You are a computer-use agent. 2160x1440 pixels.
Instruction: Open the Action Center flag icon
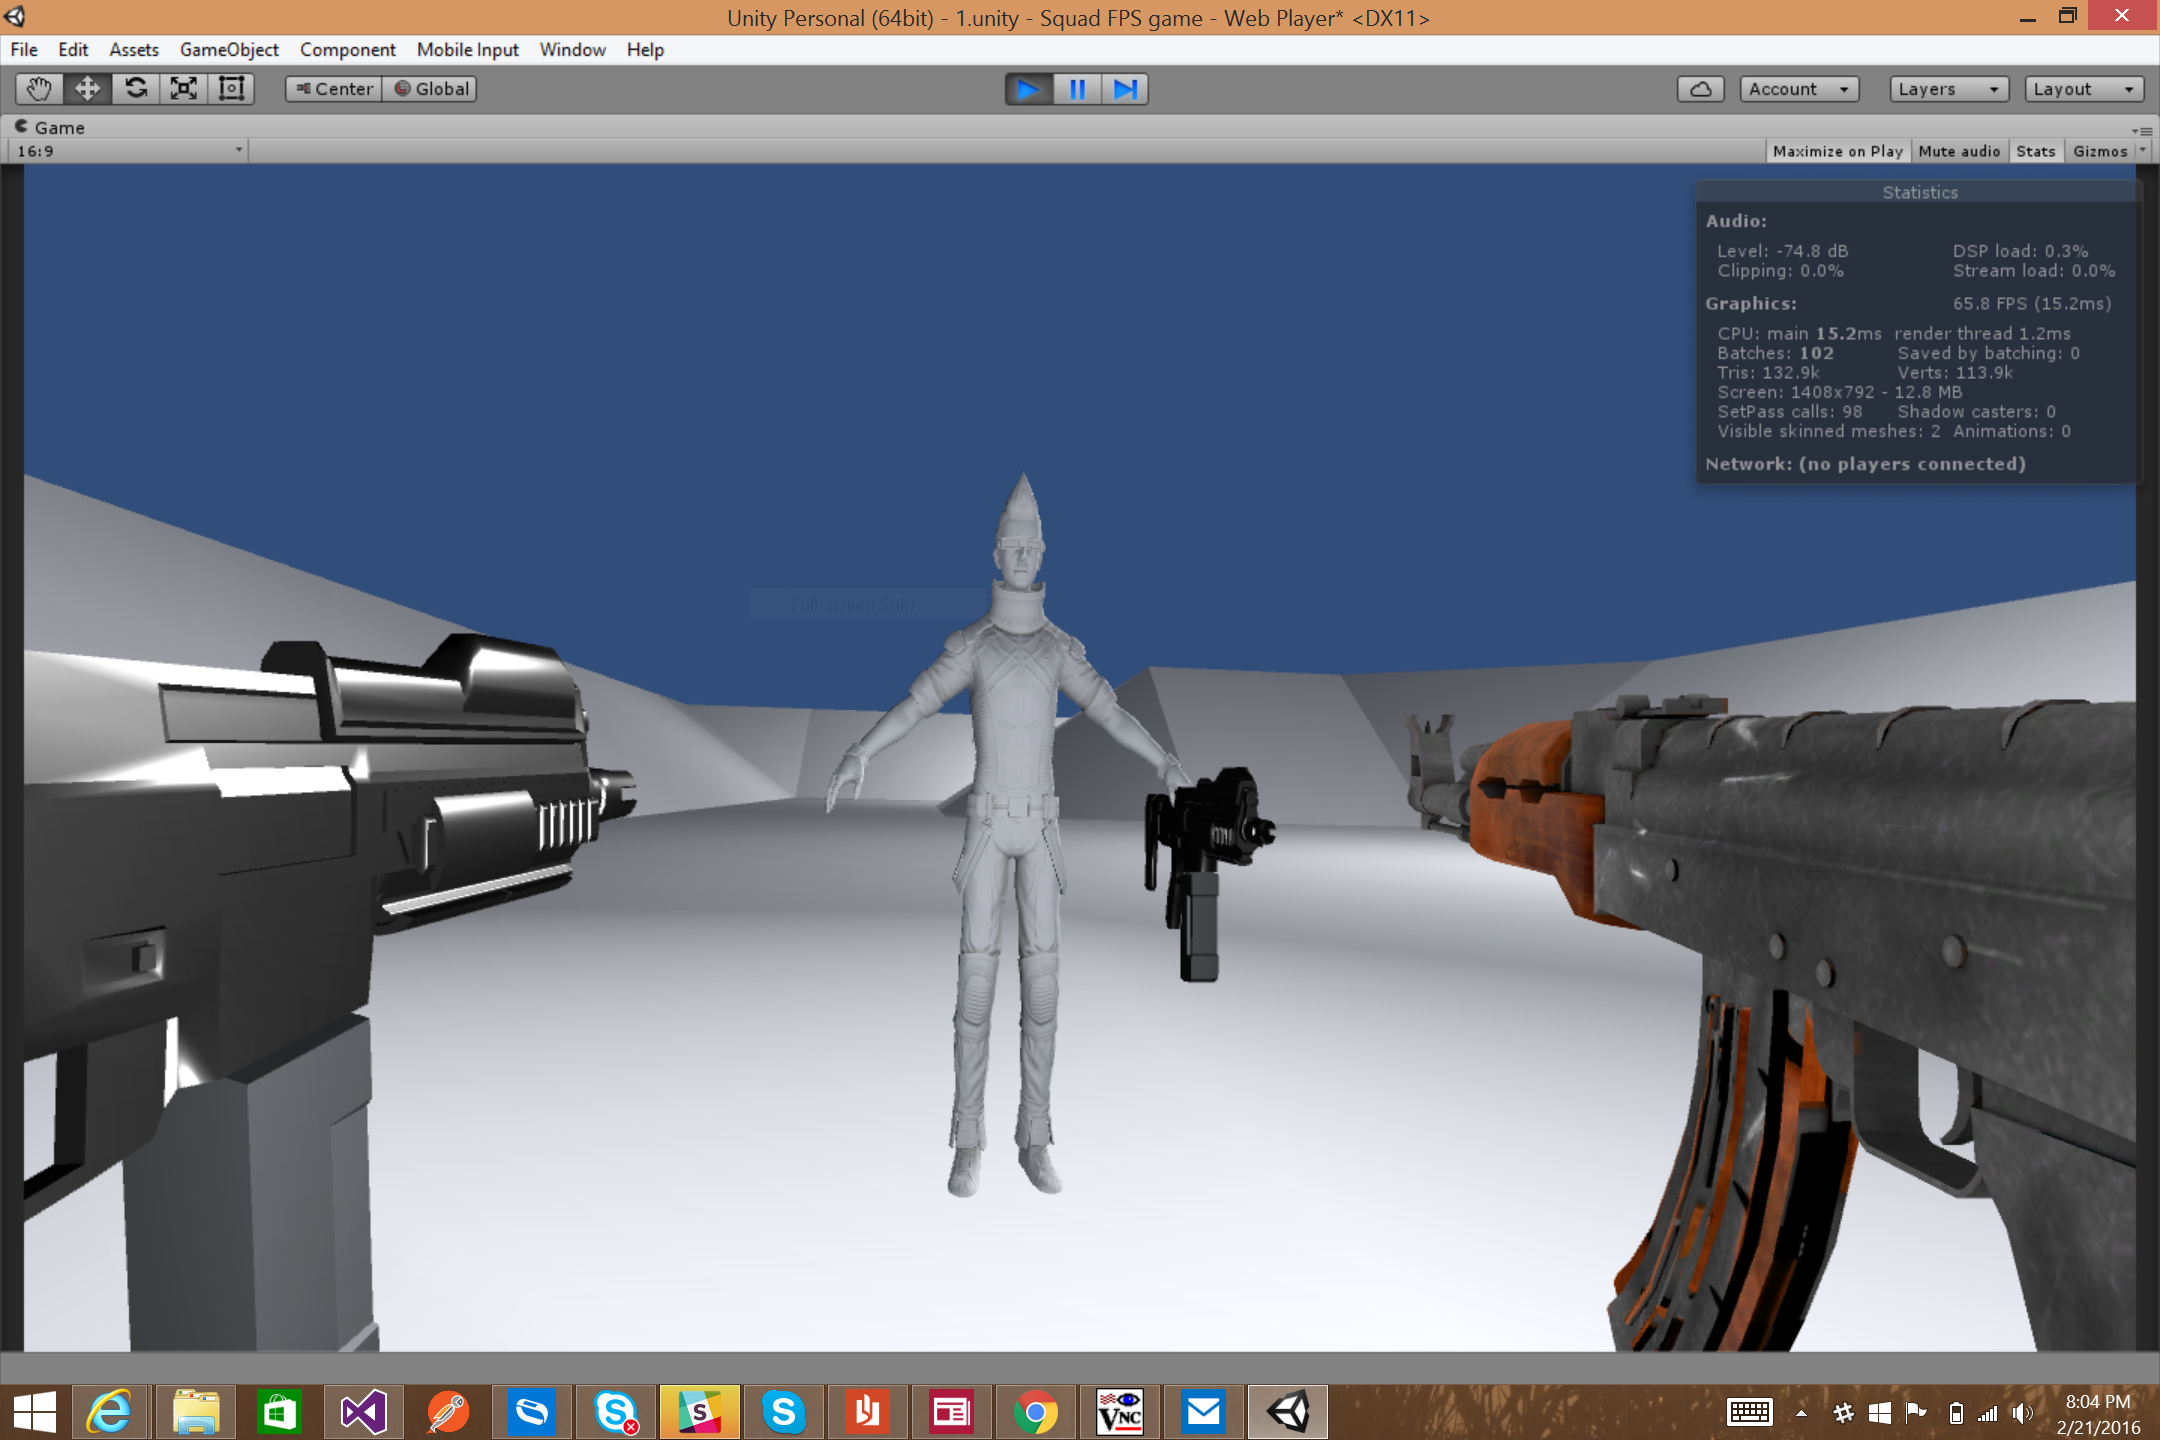pos(1916,1413)
